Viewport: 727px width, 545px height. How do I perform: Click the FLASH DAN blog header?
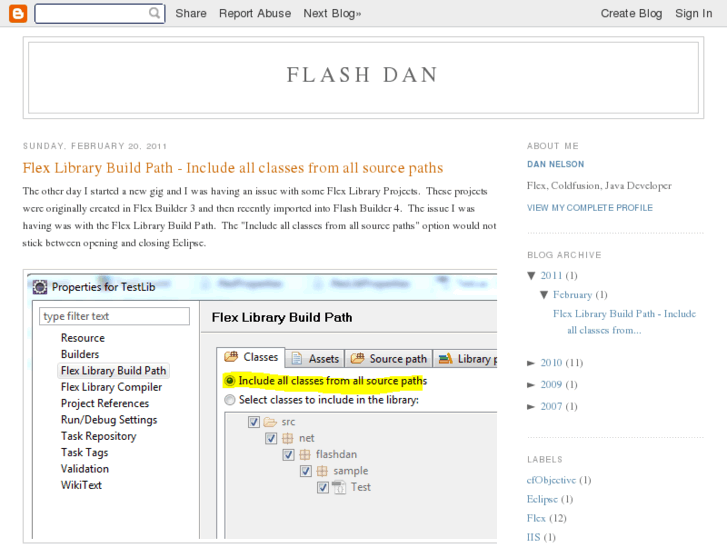[x=363, y=75]
